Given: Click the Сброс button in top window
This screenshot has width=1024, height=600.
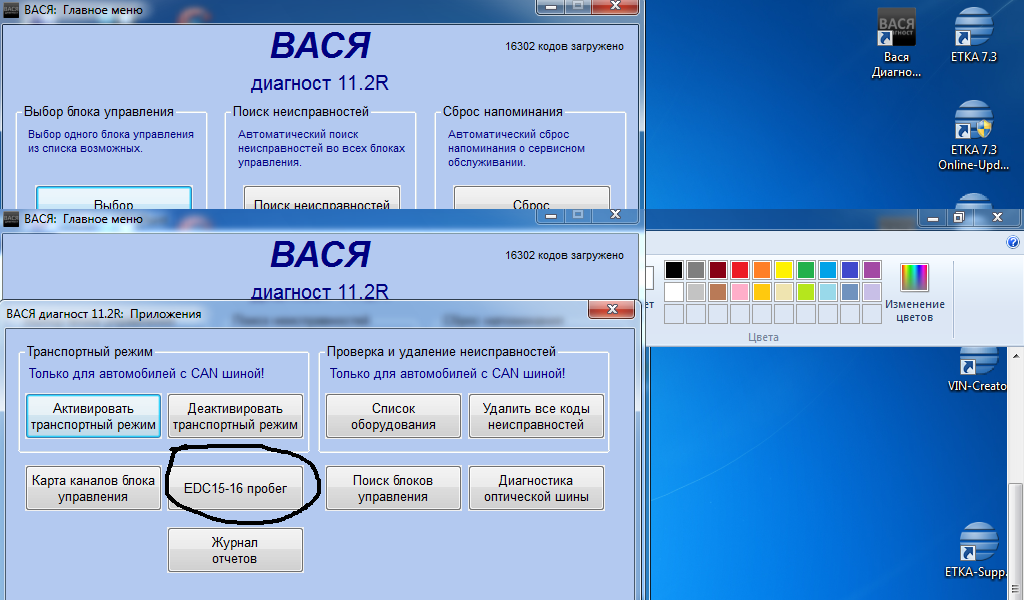Looking at the screenshot, I should coord(532,198).
